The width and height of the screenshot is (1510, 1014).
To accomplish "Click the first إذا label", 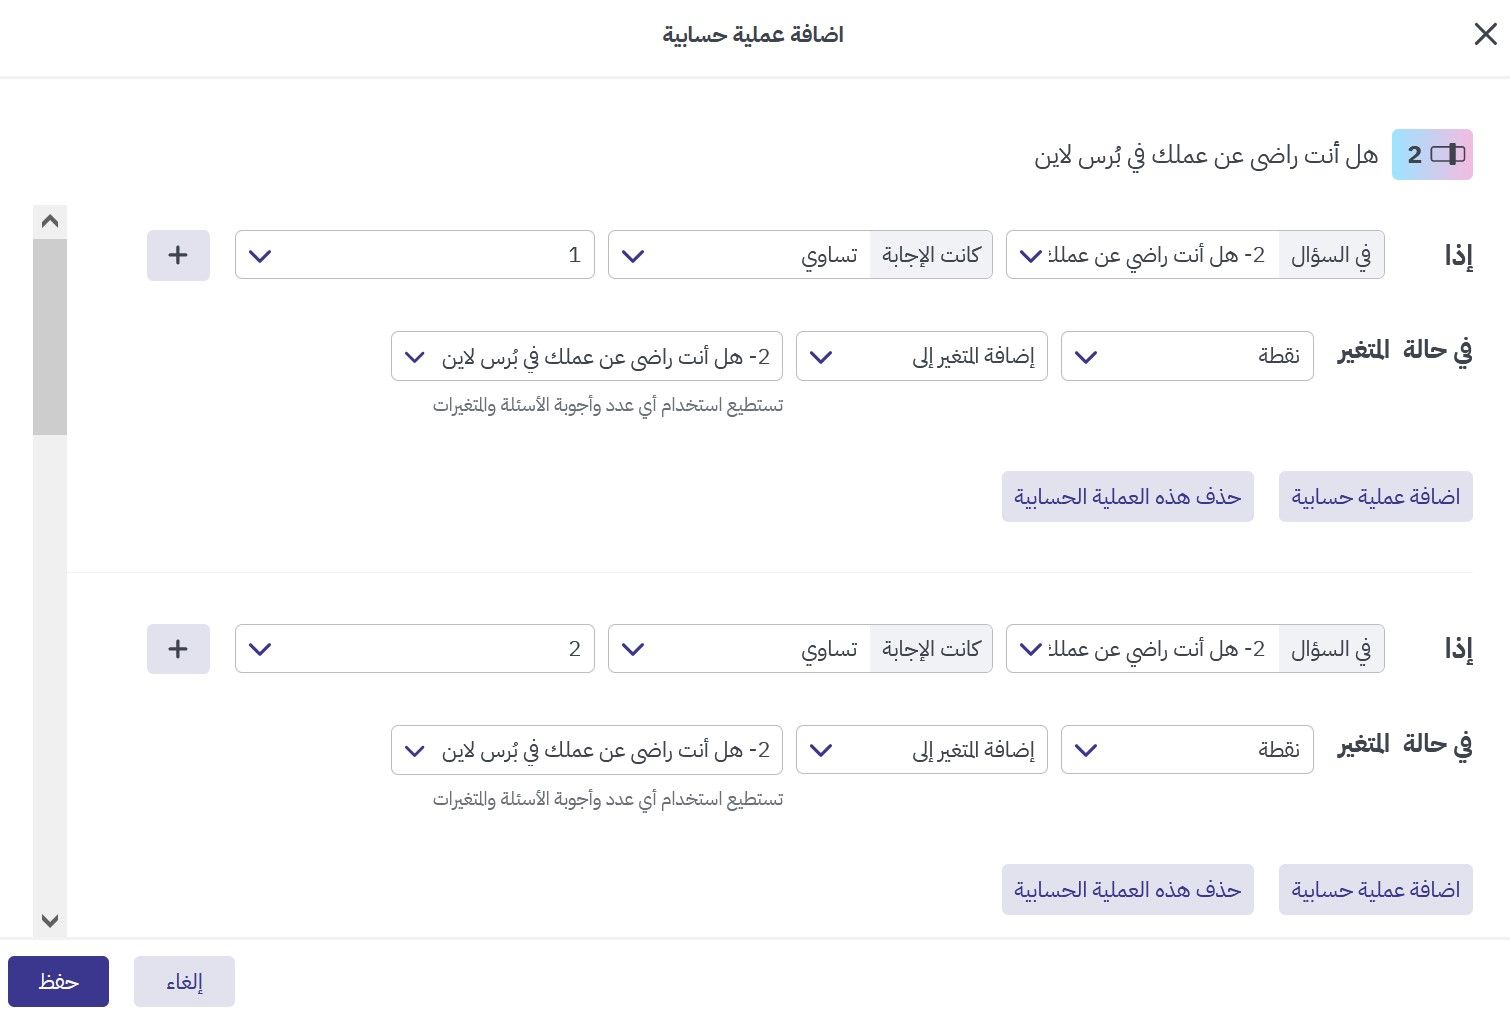I will point(1458,256).
